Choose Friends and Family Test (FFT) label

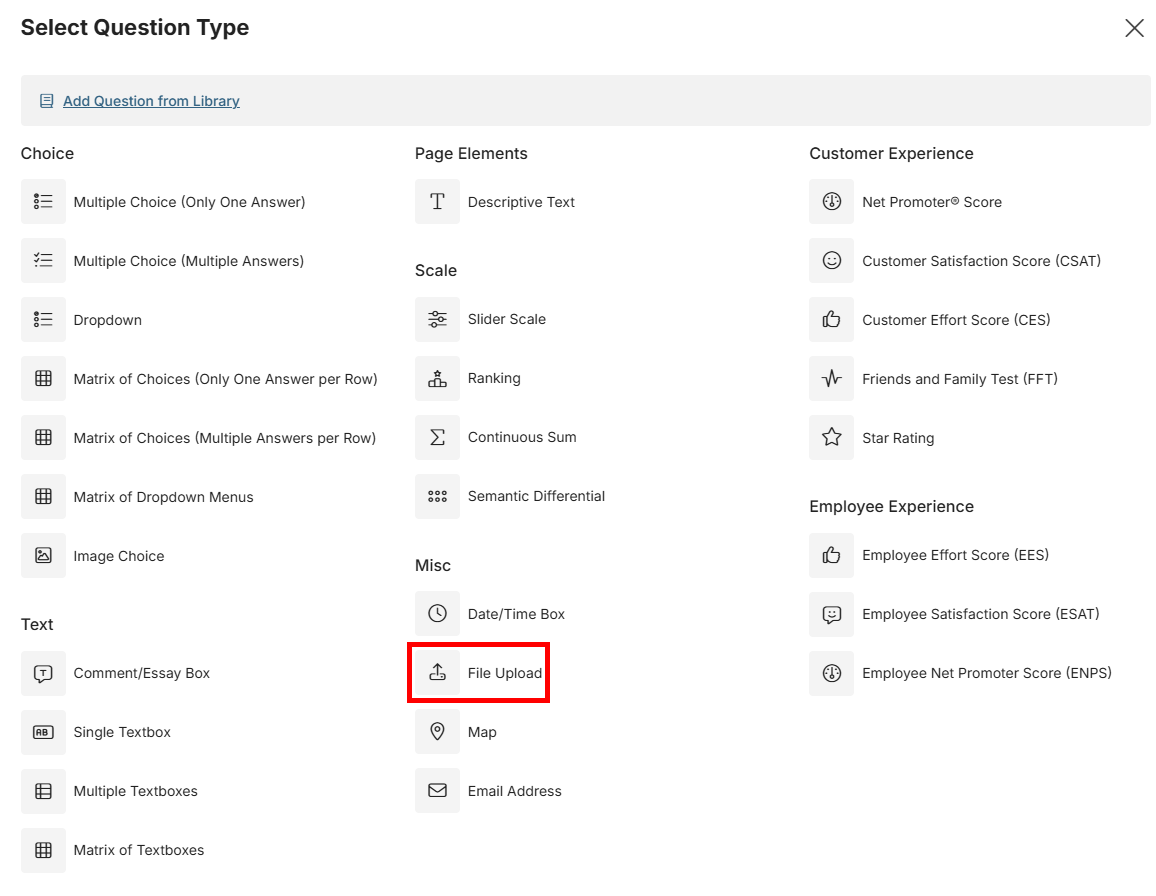pos(960,379)
